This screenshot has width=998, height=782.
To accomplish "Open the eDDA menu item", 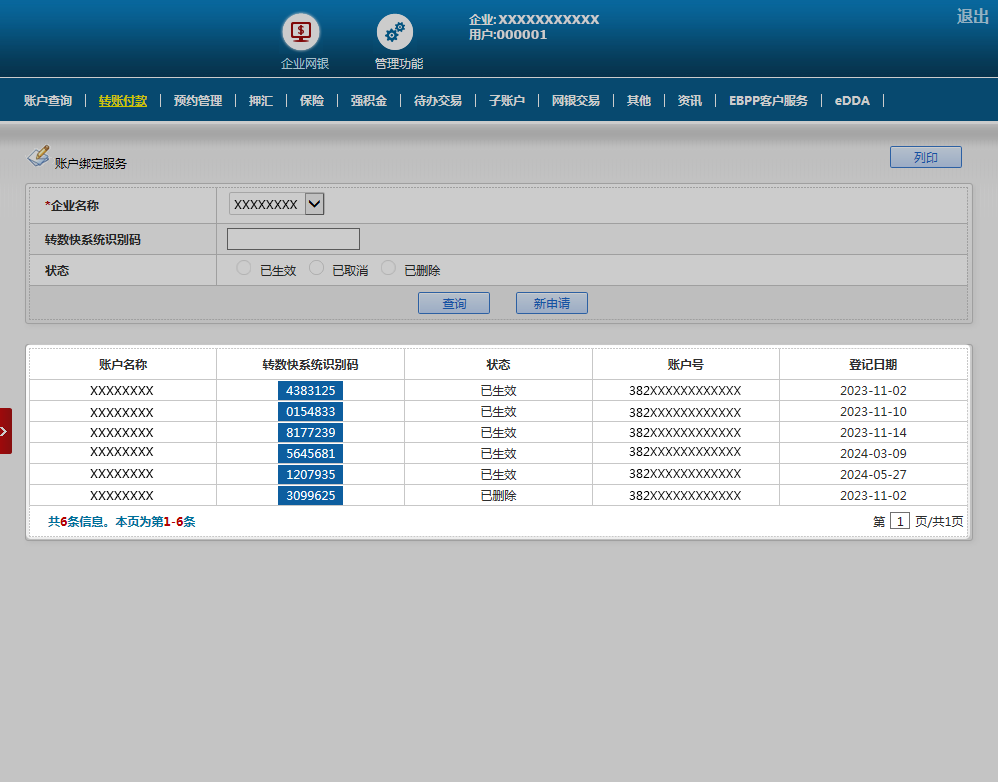I will click(852, 100).
